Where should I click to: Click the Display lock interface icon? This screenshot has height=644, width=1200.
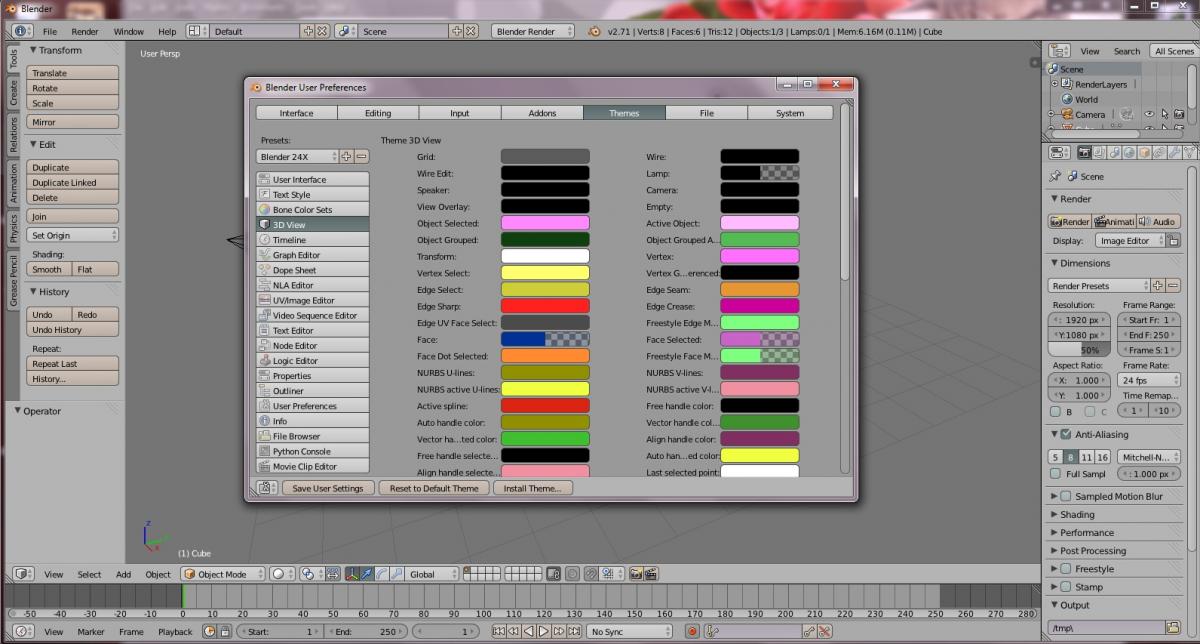(x=1175, y=241)
